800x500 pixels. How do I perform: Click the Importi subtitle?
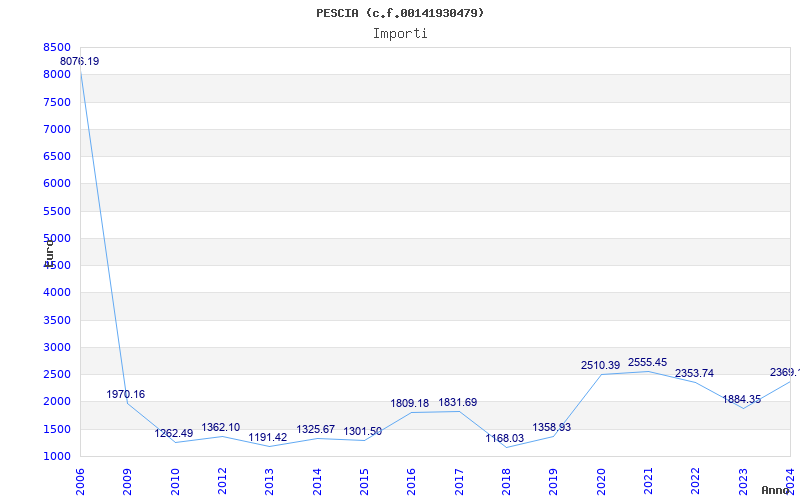tap(400, 34)
